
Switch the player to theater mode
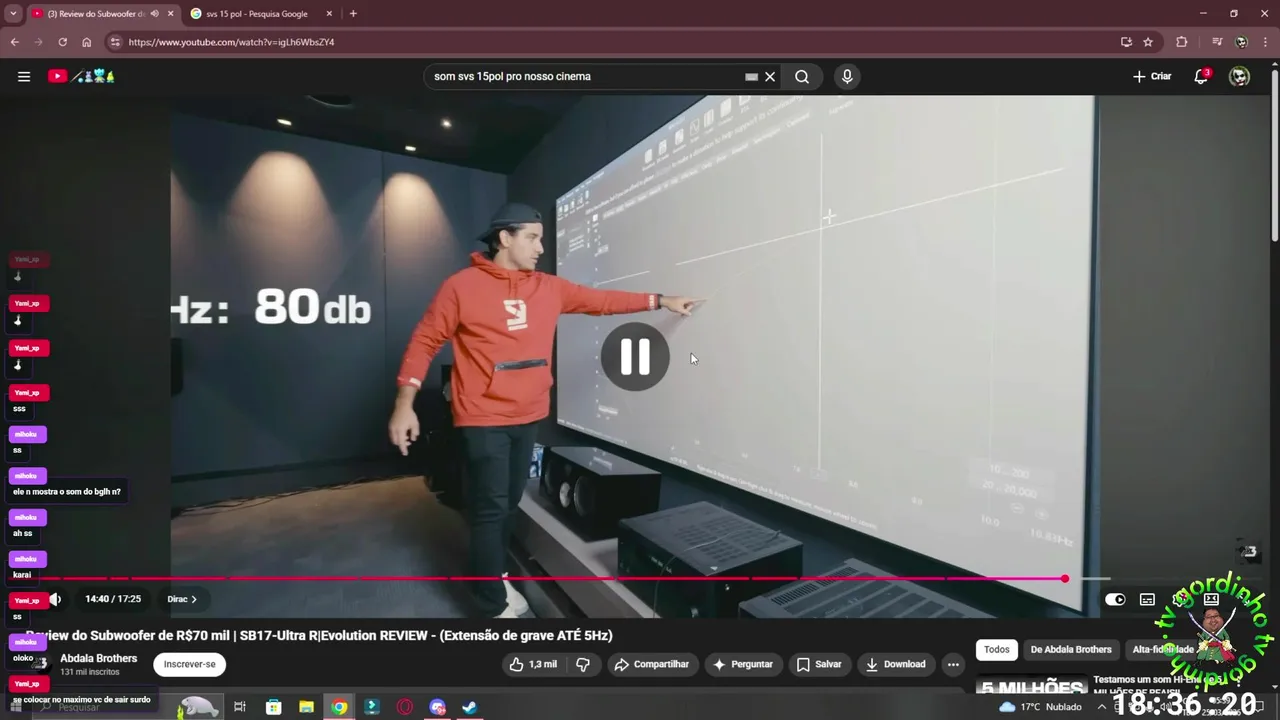pyautogui.click(x=1211, y=599)
